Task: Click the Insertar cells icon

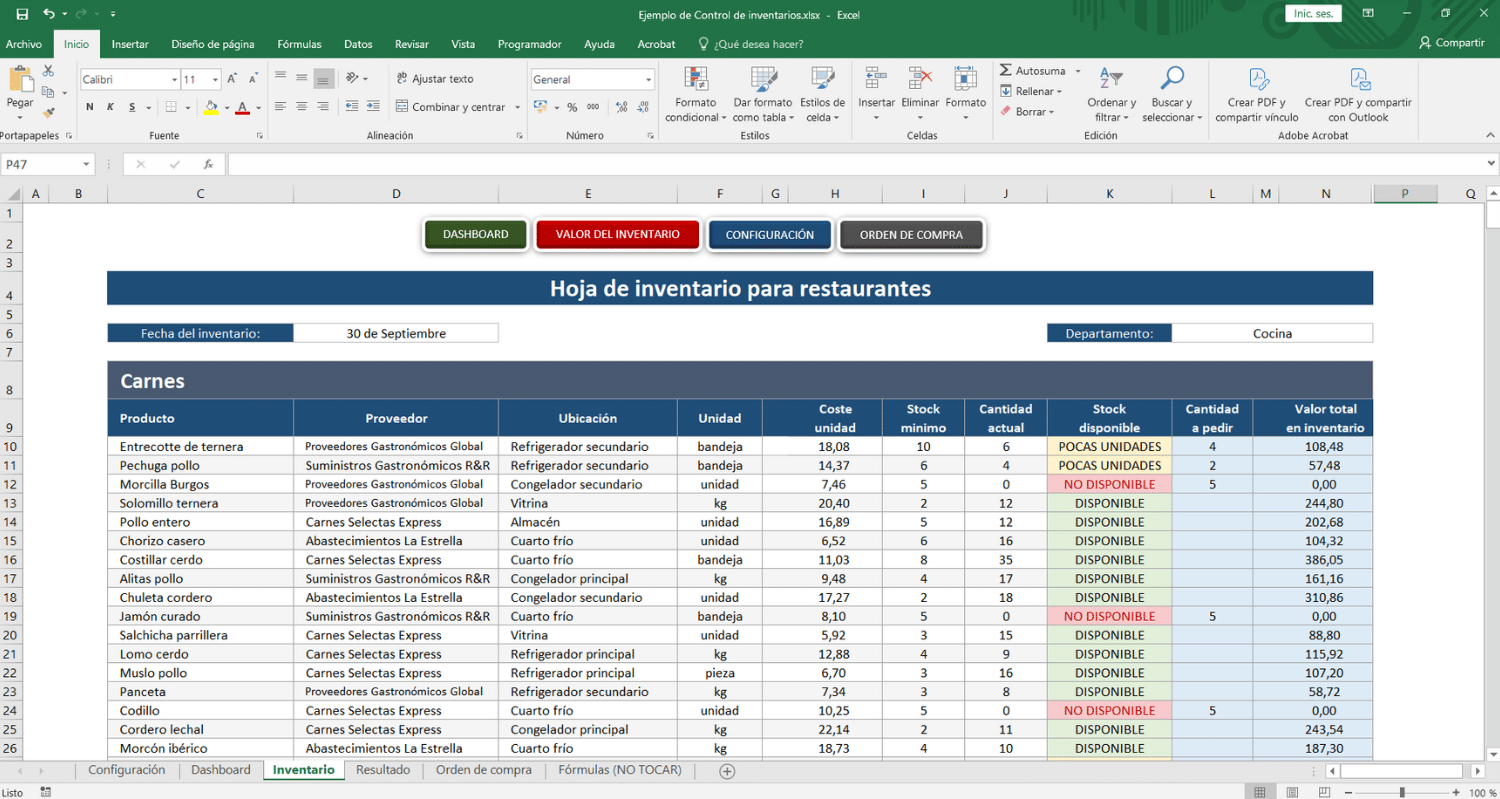Action: click(876, 79)
